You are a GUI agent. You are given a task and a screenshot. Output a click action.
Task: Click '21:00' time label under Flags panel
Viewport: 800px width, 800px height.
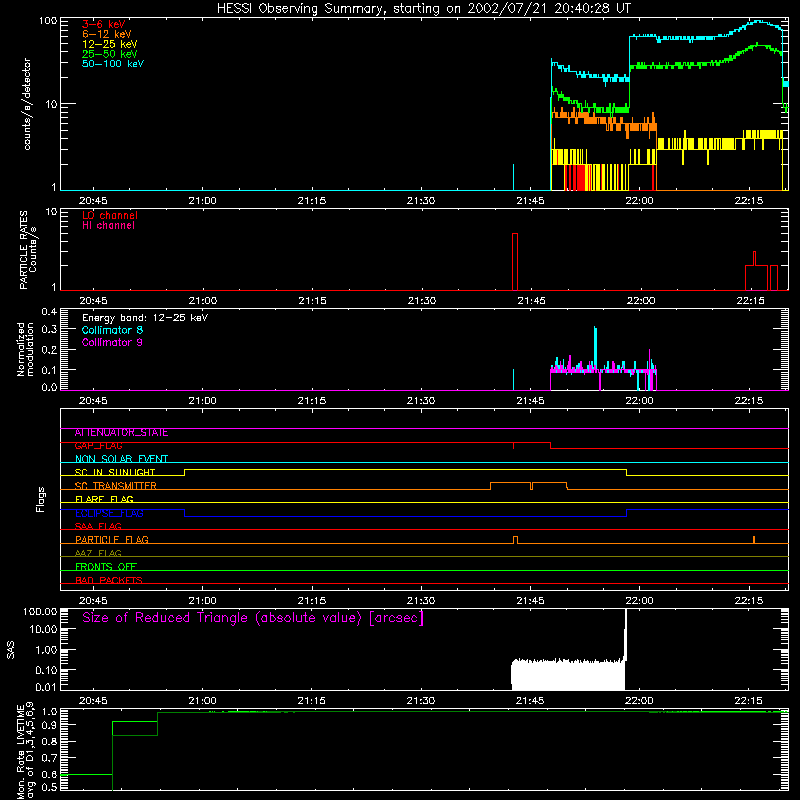pos(203,601)
